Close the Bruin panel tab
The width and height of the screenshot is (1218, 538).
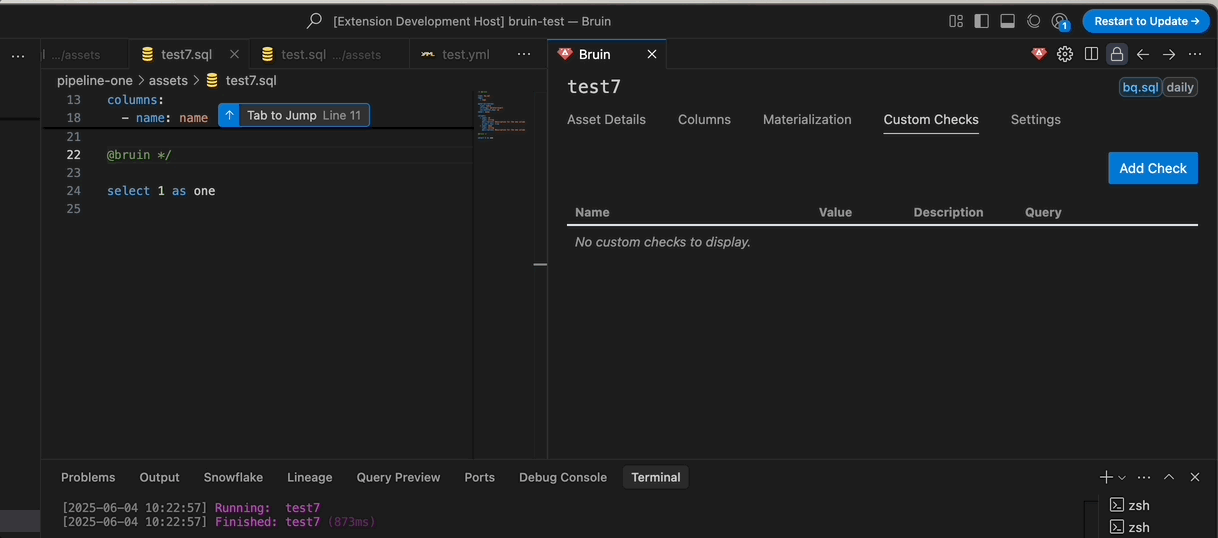click(x=652, y=54)
